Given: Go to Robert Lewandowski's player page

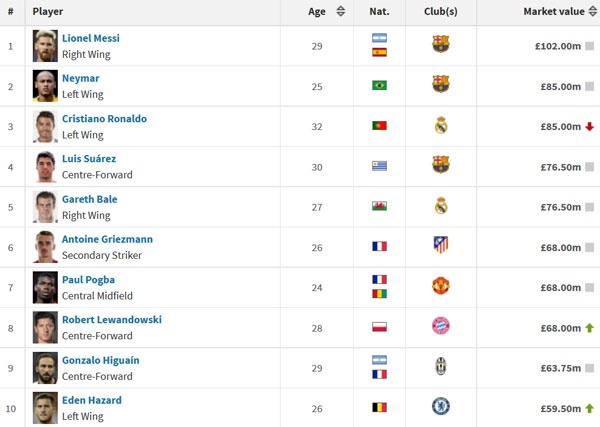Looking at the screenshot, I should tap(111, 320).
